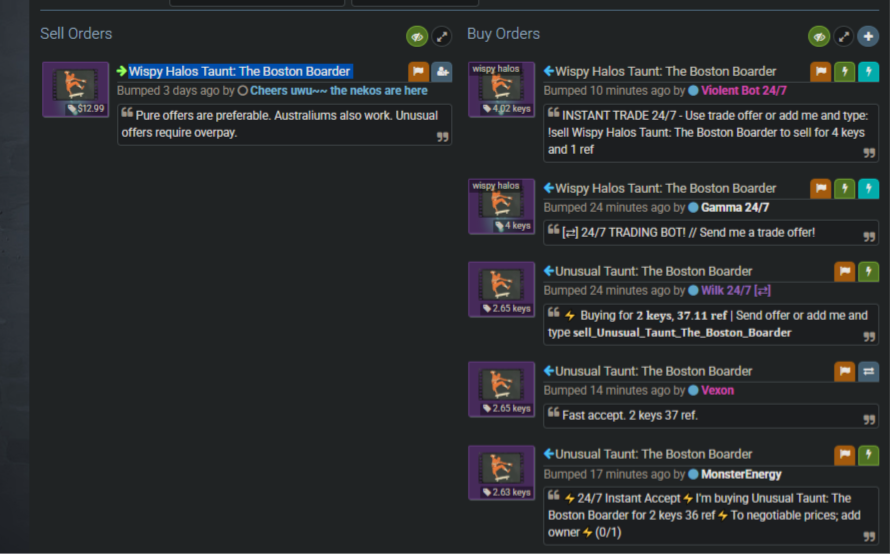Click green trade offer bolt on MonsterEnergy listing
This screenshot has width=890, height=554.
pos(868,455)
